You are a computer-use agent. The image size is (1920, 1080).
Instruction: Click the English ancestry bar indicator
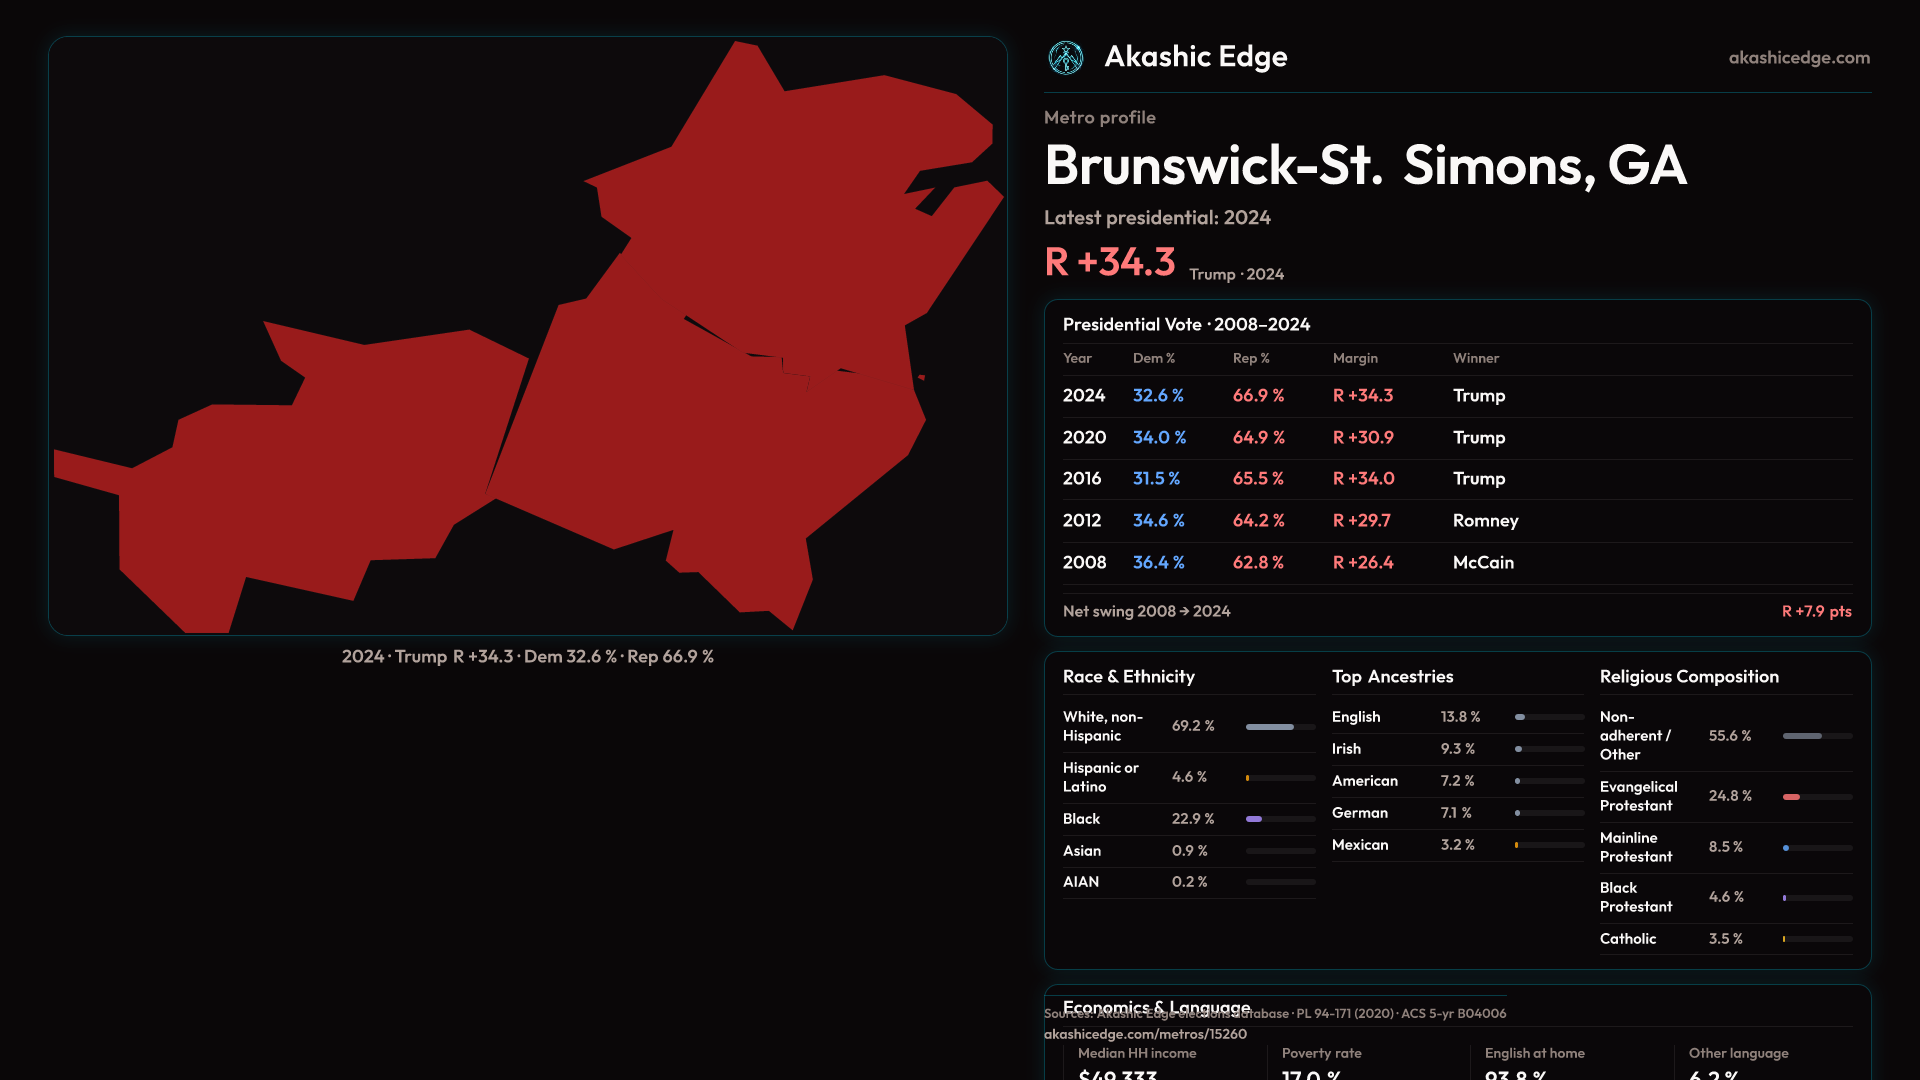(1521, 717)
